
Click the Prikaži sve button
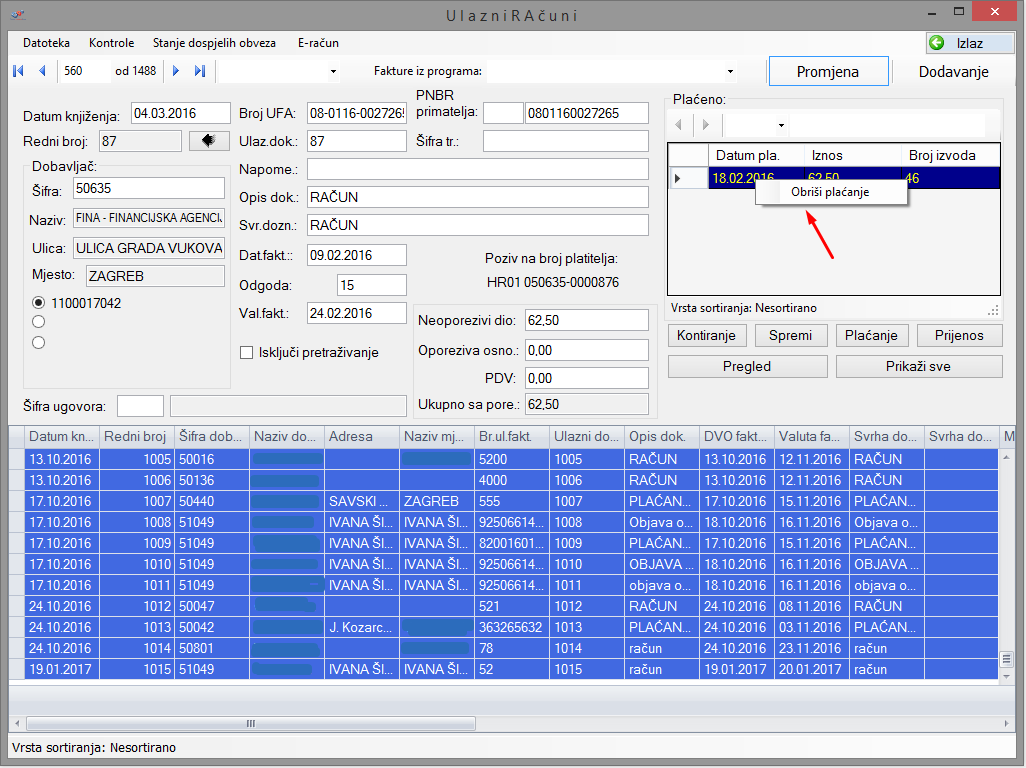coord(918,366)
